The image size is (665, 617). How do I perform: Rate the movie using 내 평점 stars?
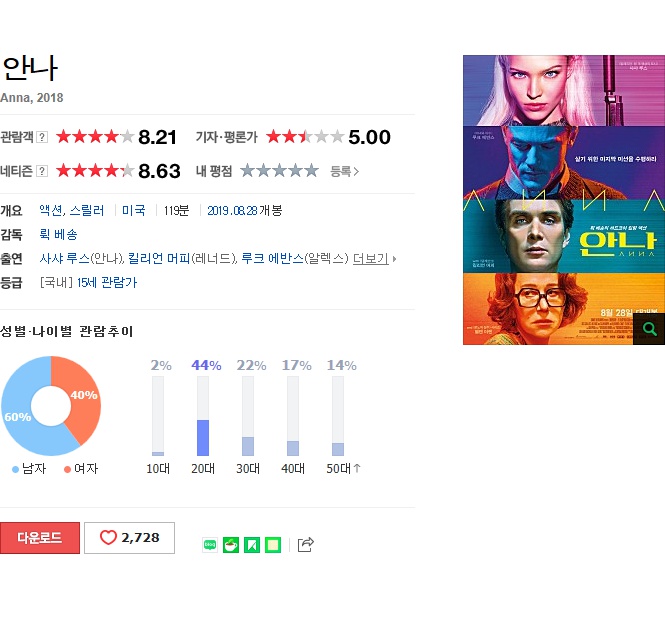279,171
